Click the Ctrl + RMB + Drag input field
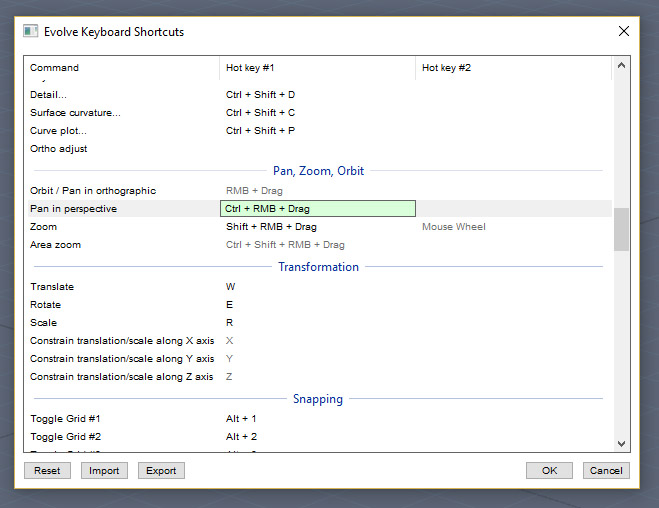The height and width of the screenshot is (508, 659). click(x=318, y=208)
